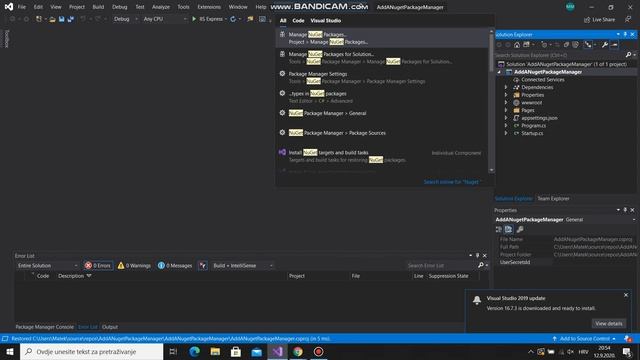Screen dimensions: 640x360
Task: Start debugging with green play icon
Action: pos(194,19)
